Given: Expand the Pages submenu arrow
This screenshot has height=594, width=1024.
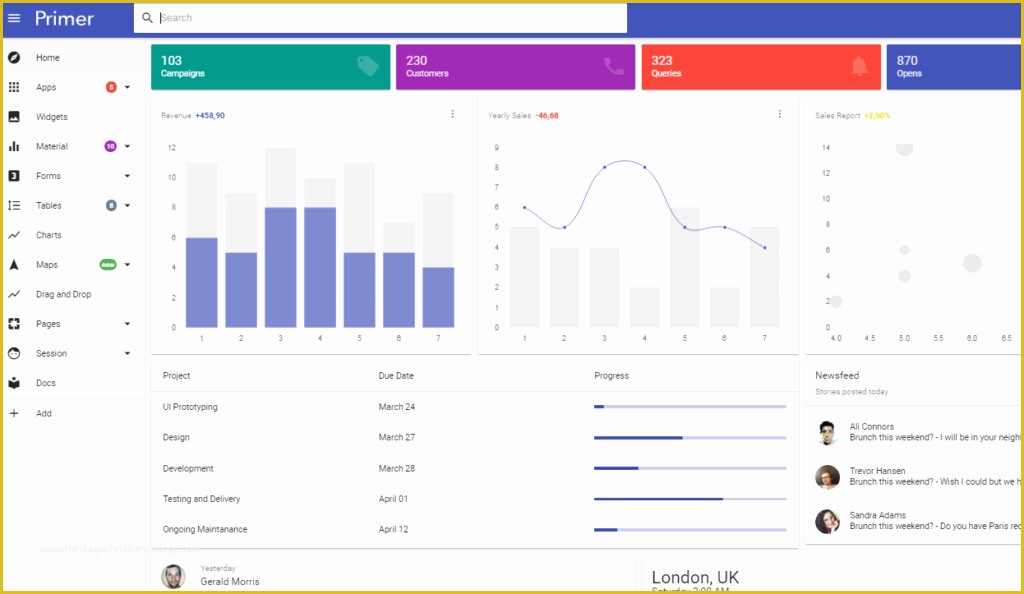Looking at the screenshot, I should pyautogui.click(x=127, y=324).
